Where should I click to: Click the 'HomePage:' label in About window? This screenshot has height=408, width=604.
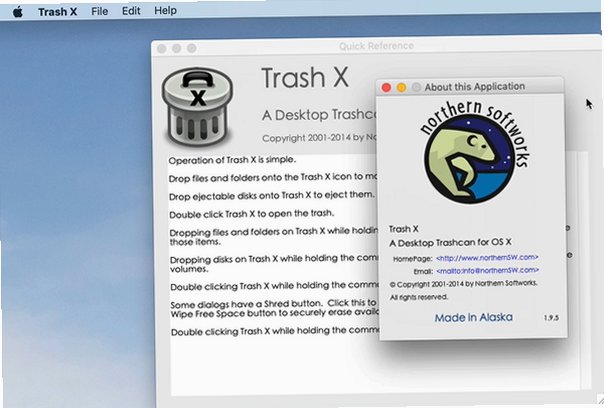pos(412,259)
